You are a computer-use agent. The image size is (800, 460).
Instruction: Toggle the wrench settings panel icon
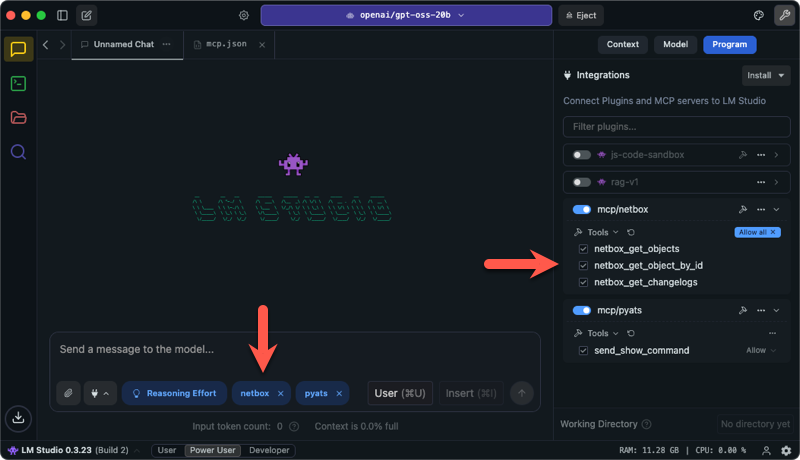click(785, 15)
